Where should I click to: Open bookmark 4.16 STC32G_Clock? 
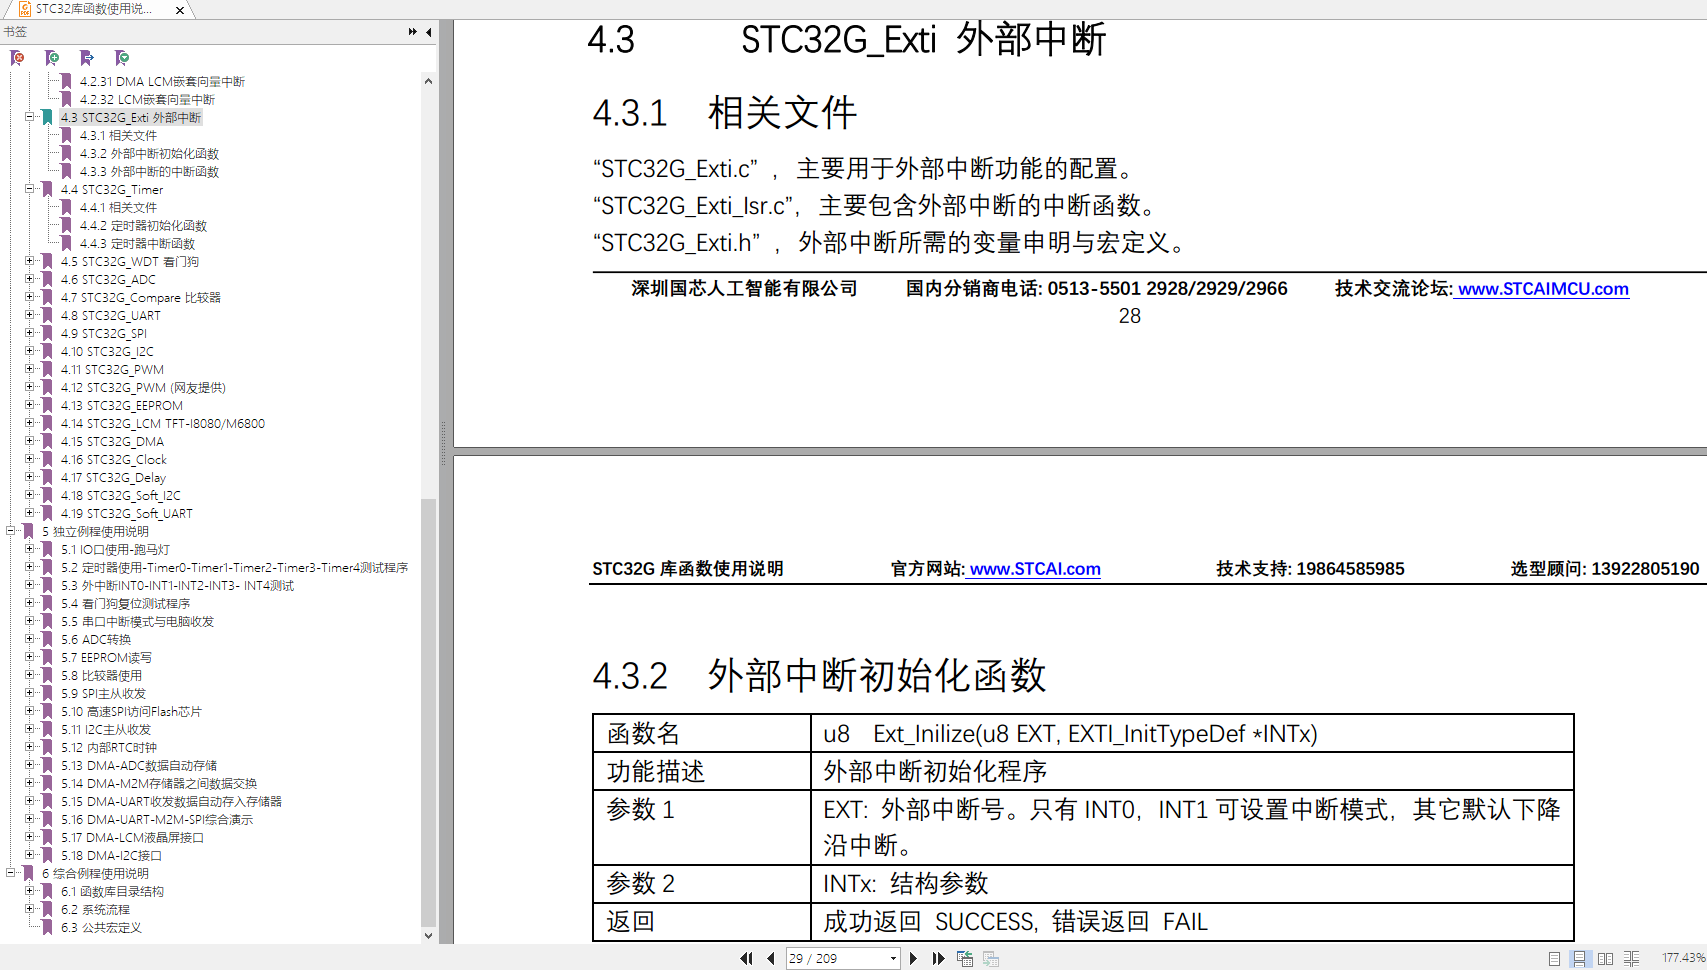(113, 459)
